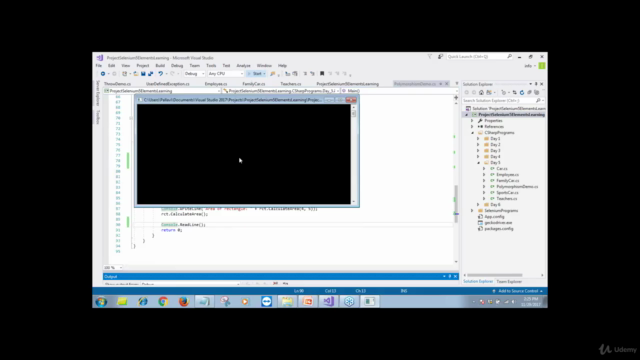This screenshot has width=640, height=360.
Task: Click the PowerPoint taskbar icon
Action: pos(308,302)
